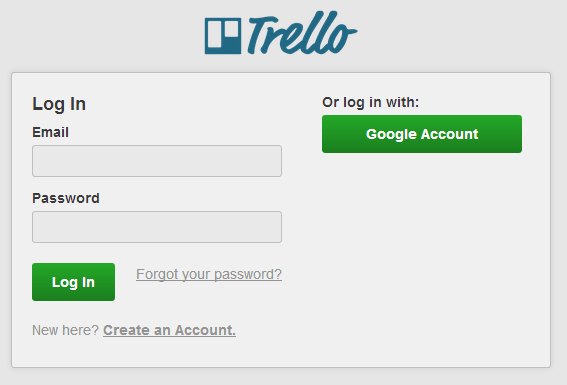Go to the homepage via the Trello logo

coord(281,33)
